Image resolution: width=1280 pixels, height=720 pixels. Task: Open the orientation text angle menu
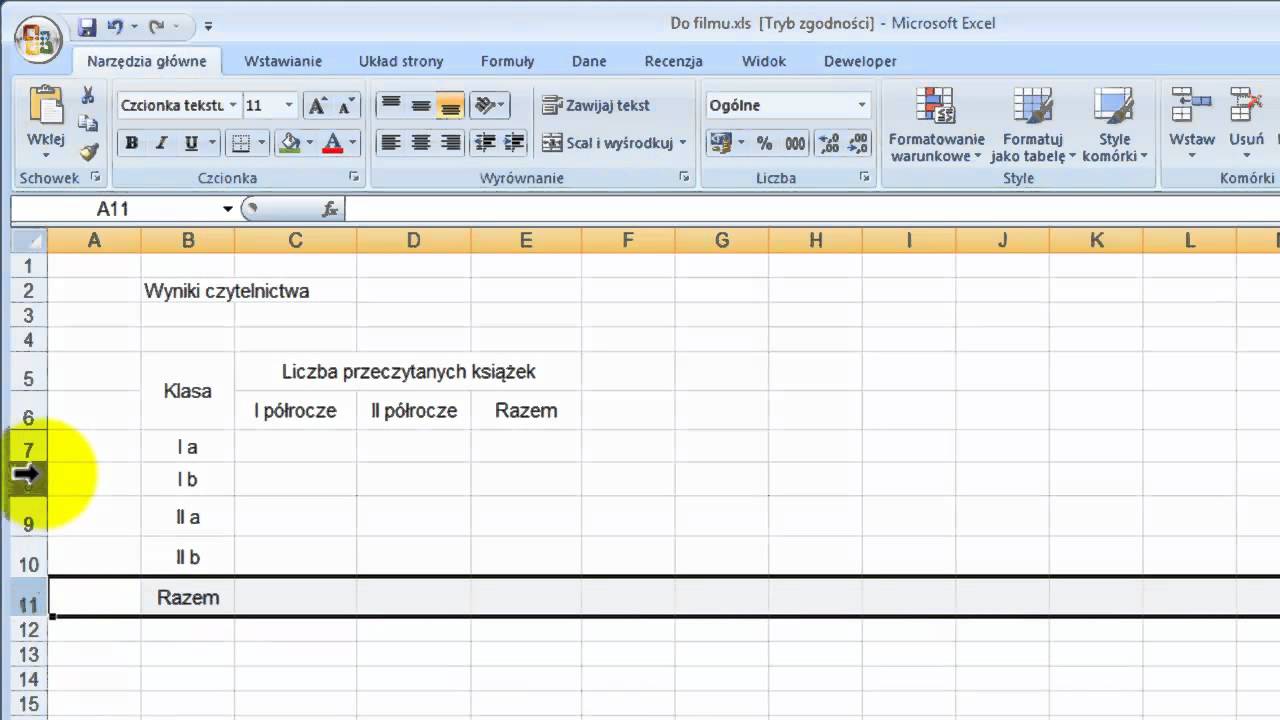[489, 105]
